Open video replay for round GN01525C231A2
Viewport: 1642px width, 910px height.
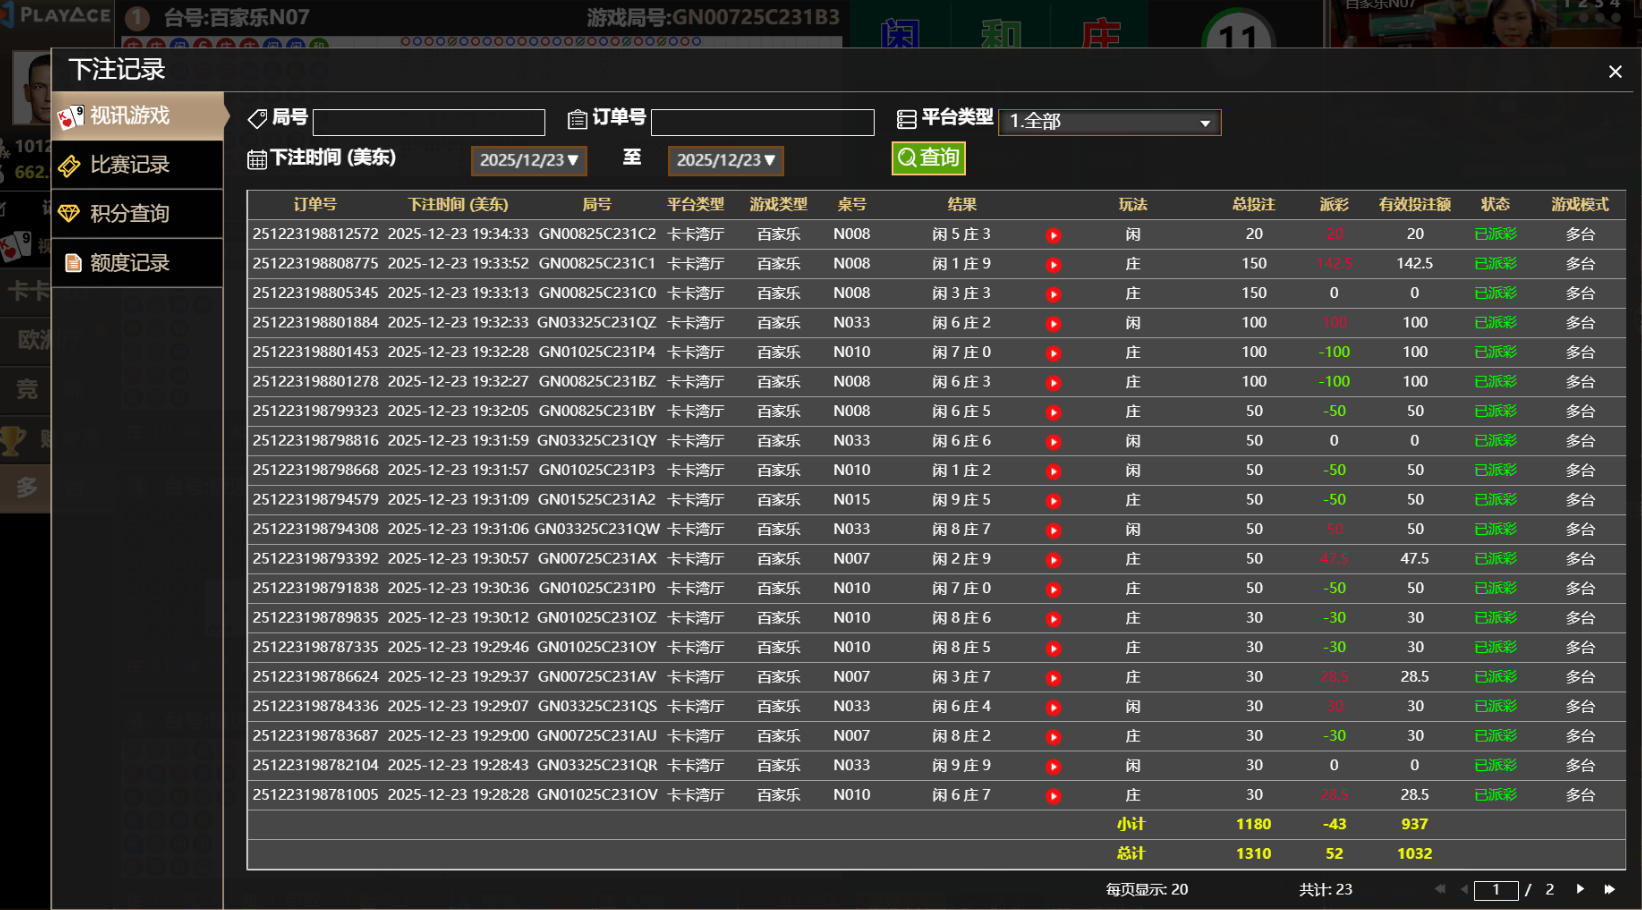1053,501
